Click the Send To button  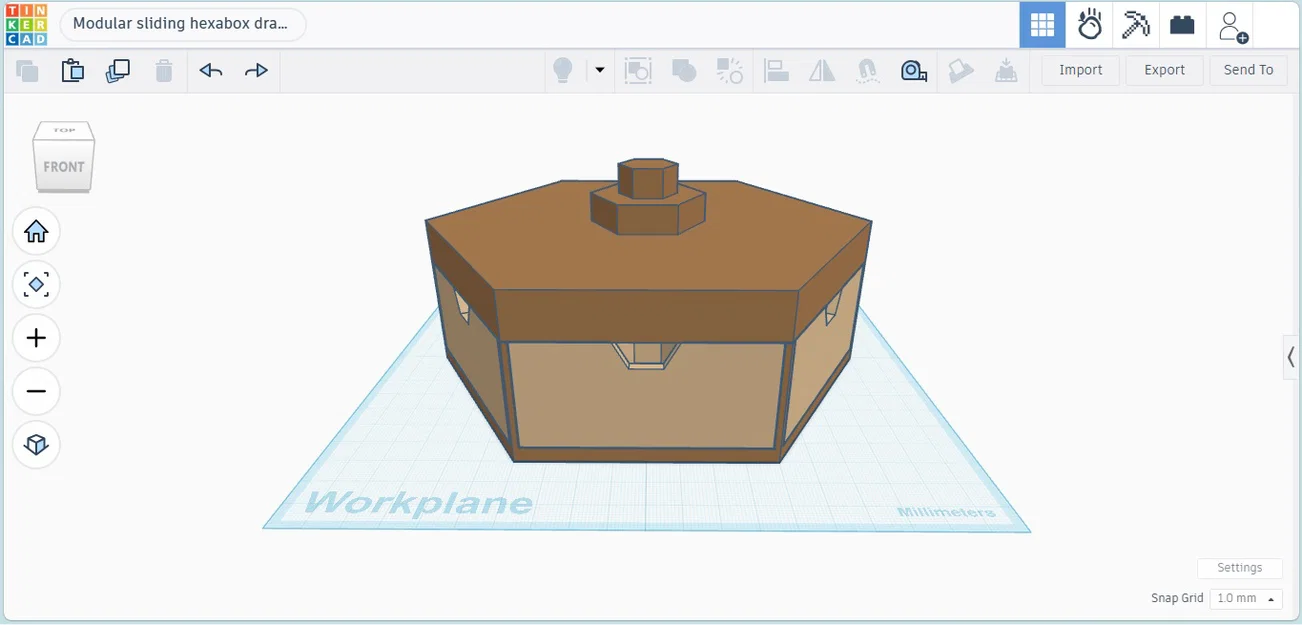pos(1248,70)
